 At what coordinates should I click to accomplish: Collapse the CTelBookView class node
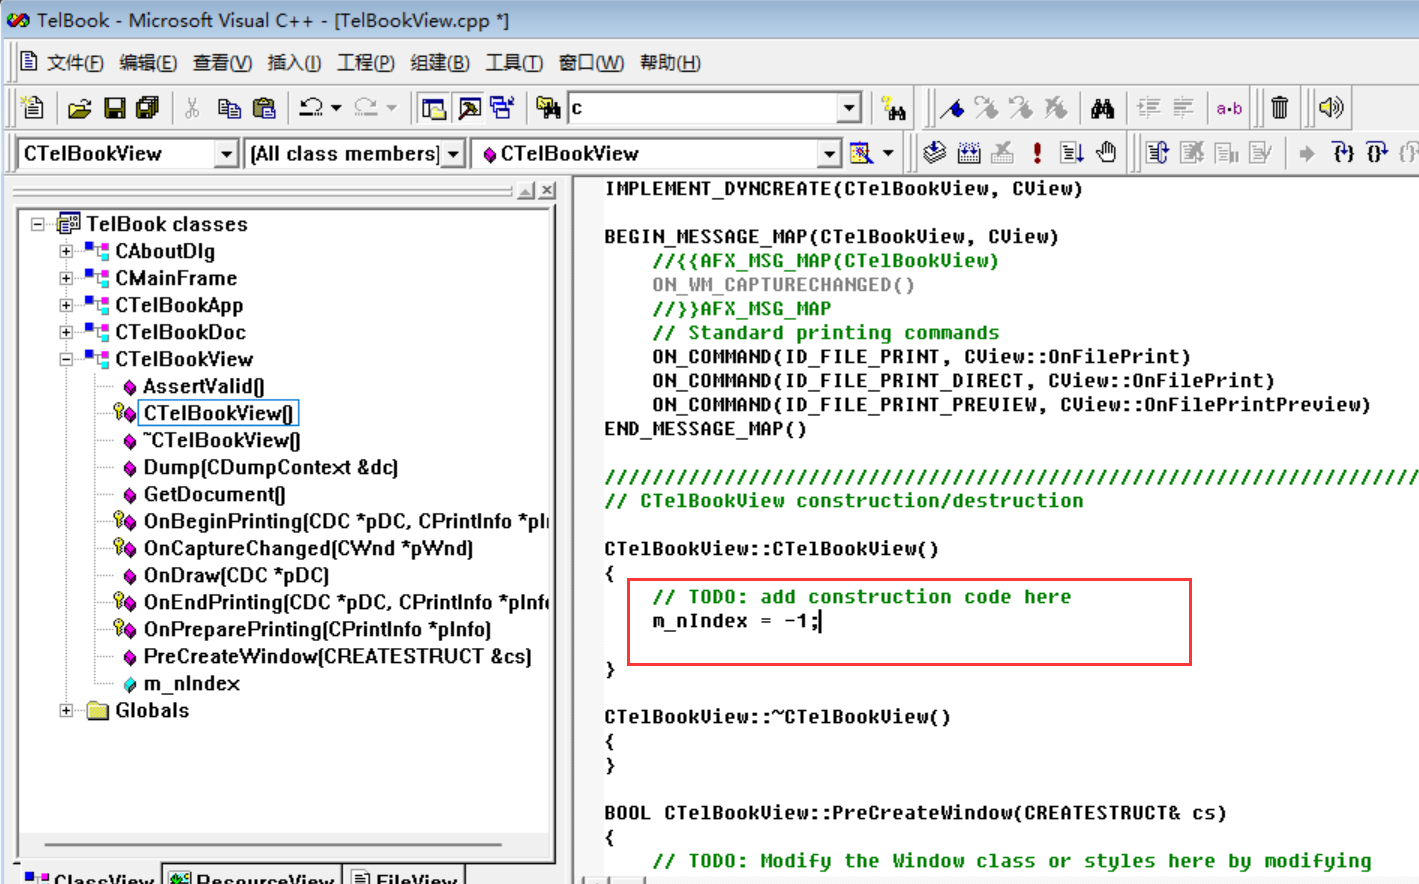click(x=66, y=359)
